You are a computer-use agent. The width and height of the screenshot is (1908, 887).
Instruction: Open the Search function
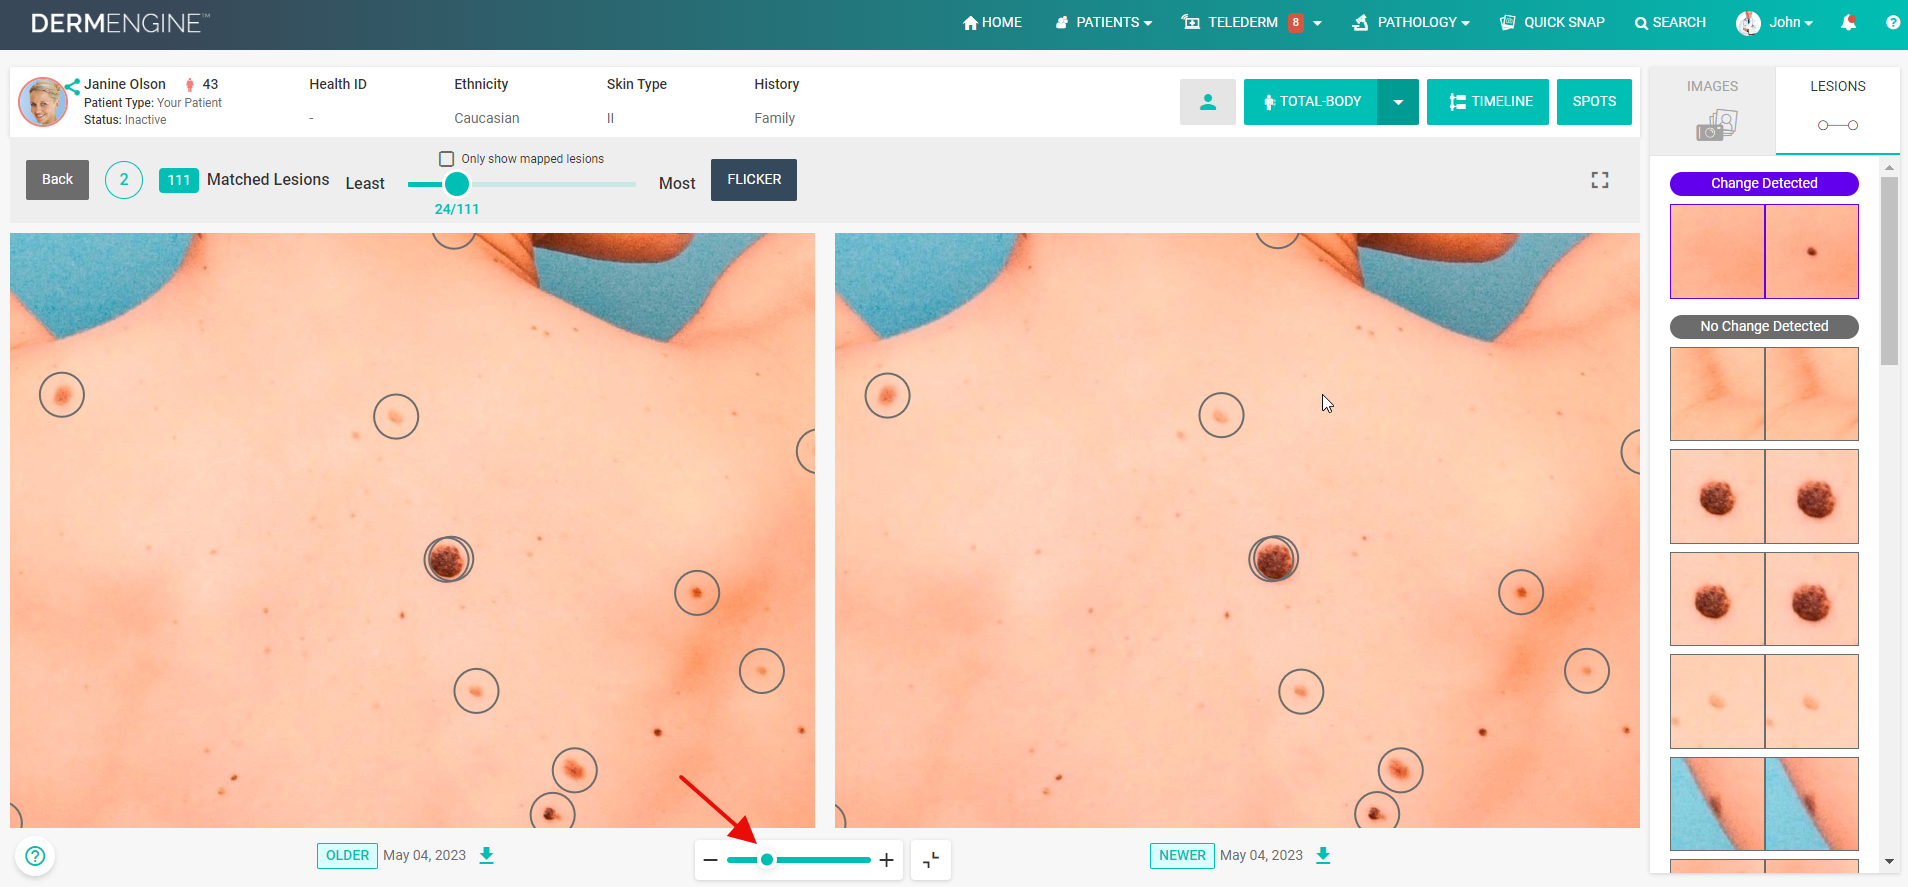1670,22
